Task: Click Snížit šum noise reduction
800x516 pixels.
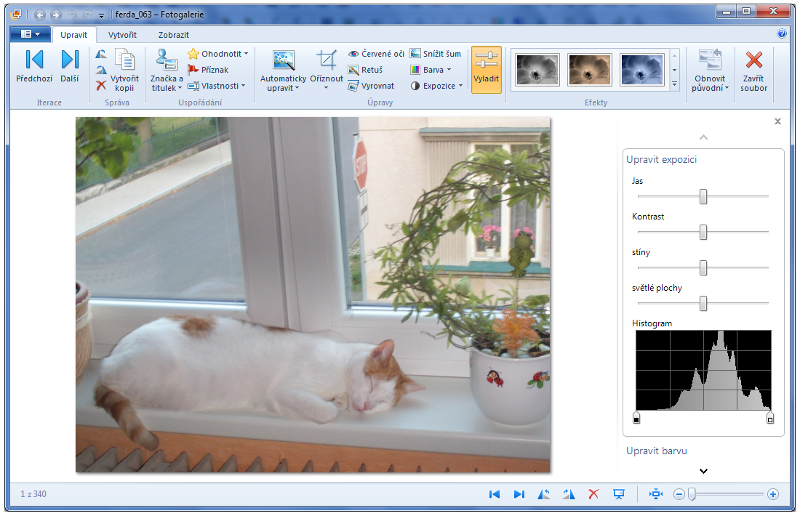Action: (x=435, y=54)
